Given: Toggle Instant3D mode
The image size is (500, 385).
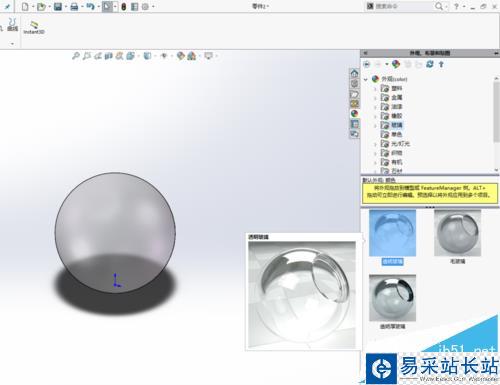Looking at the screenshot, I should pos(34,27).
